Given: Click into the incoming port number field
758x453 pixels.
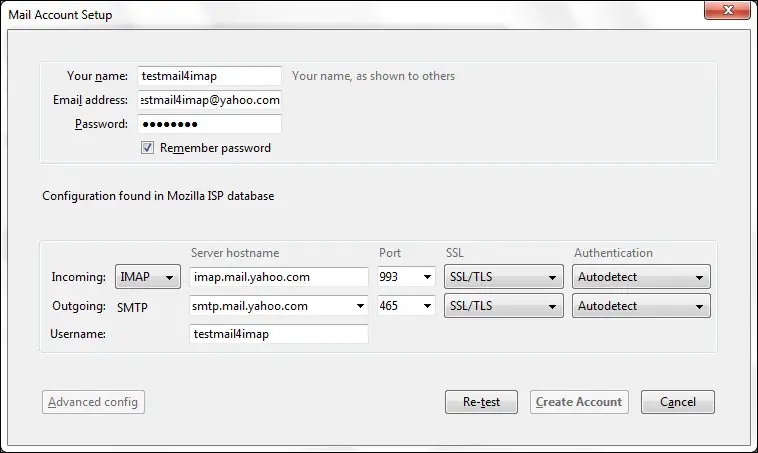Looking at the screenshot, I should (x=397, y=277).
